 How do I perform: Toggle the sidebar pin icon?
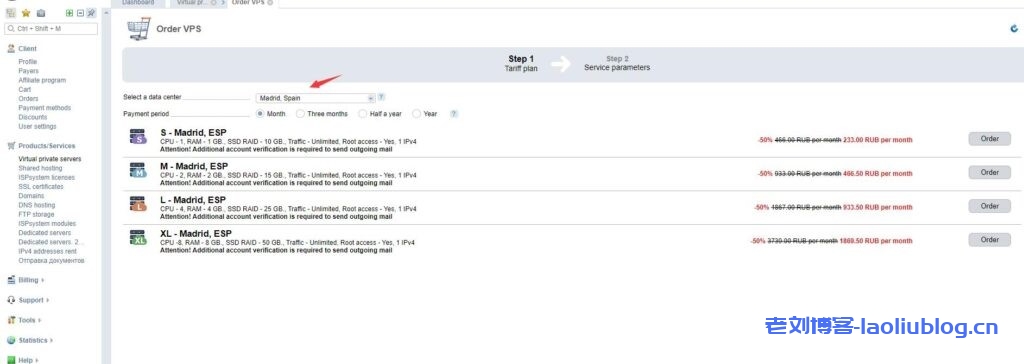(91, 12)
